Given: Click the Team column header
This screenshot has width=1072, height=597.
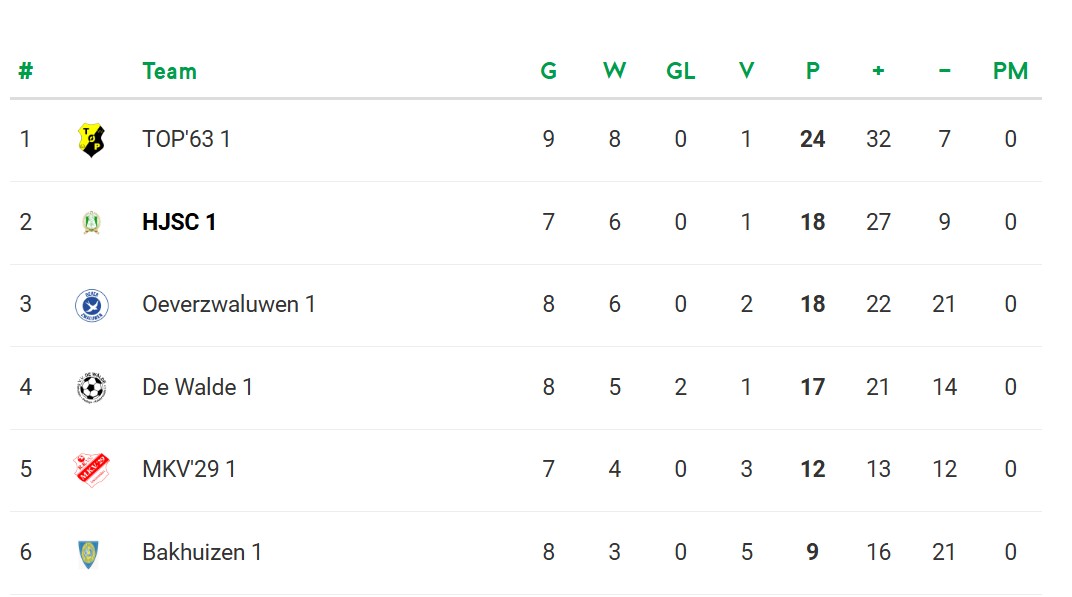Looking at the screenshot, I should click(169, 71).
